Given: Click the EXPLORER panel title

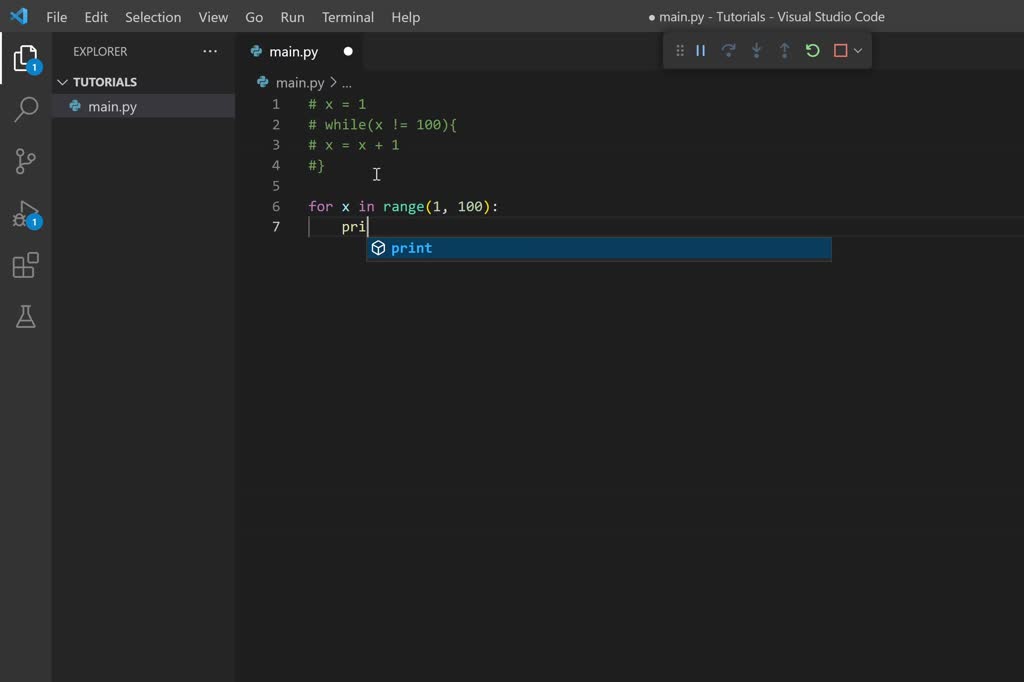Looking at the screenshot, I should [100, 51].
